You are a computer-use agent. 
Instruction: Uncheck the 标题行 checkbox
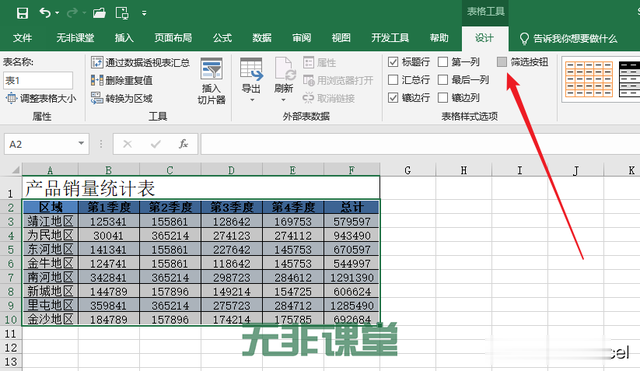tap(393, 62)
